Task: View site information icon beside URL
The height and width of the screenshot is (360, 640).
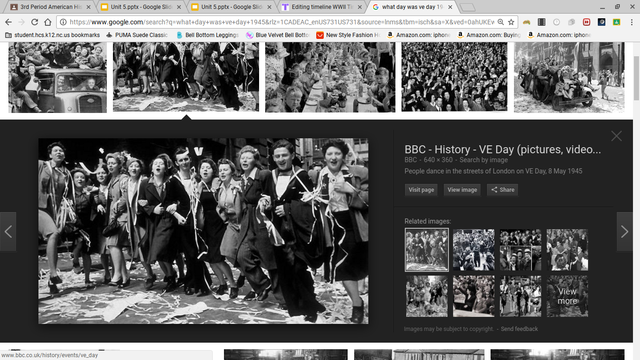Action: [x=62, y=22]
